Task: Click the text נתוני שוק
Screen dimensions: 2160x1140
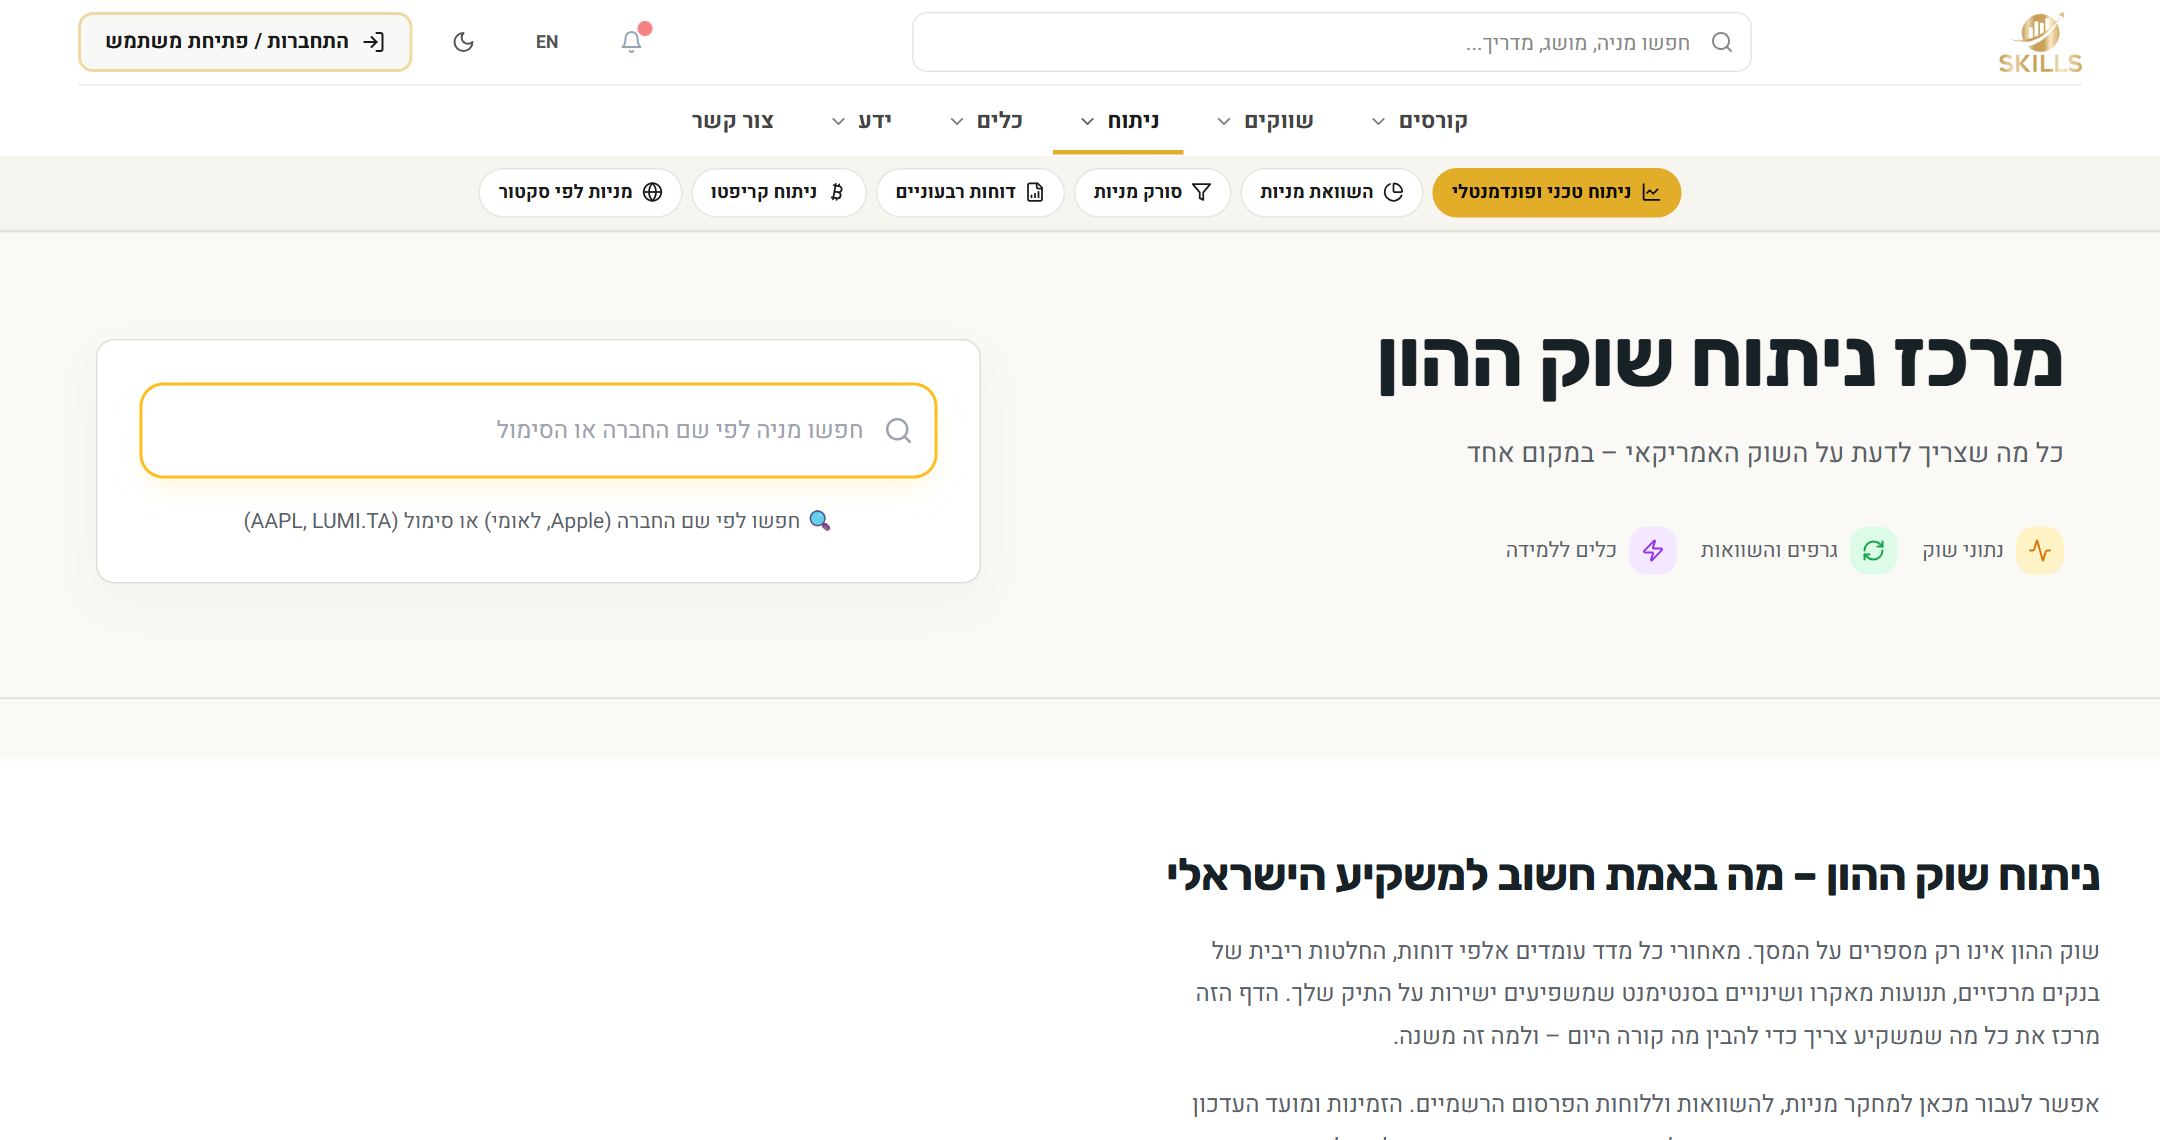Action: (x=1962, y=550)
